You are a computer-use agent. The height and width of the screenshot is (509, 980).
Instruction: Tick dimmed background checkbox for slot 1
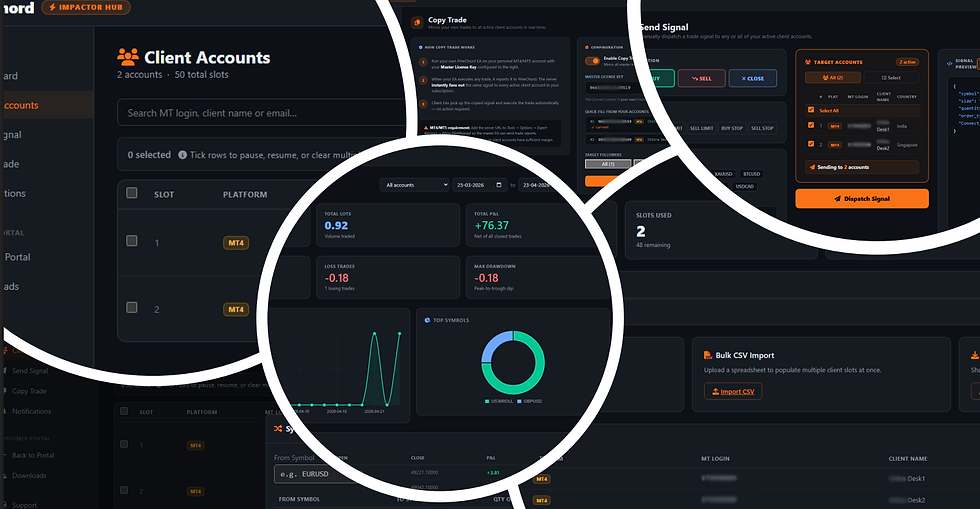coord(124,444)
